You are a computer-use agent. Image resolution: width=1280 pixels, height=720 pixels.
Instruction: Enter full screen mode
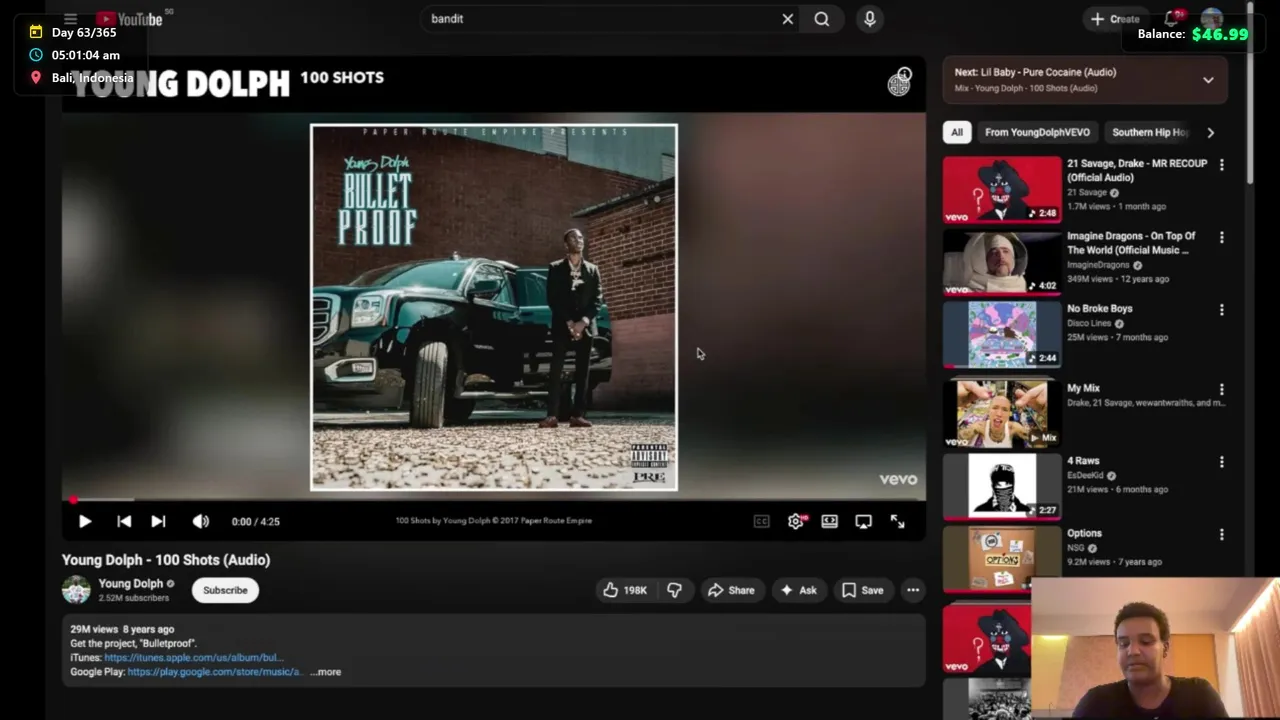[898, 521]
